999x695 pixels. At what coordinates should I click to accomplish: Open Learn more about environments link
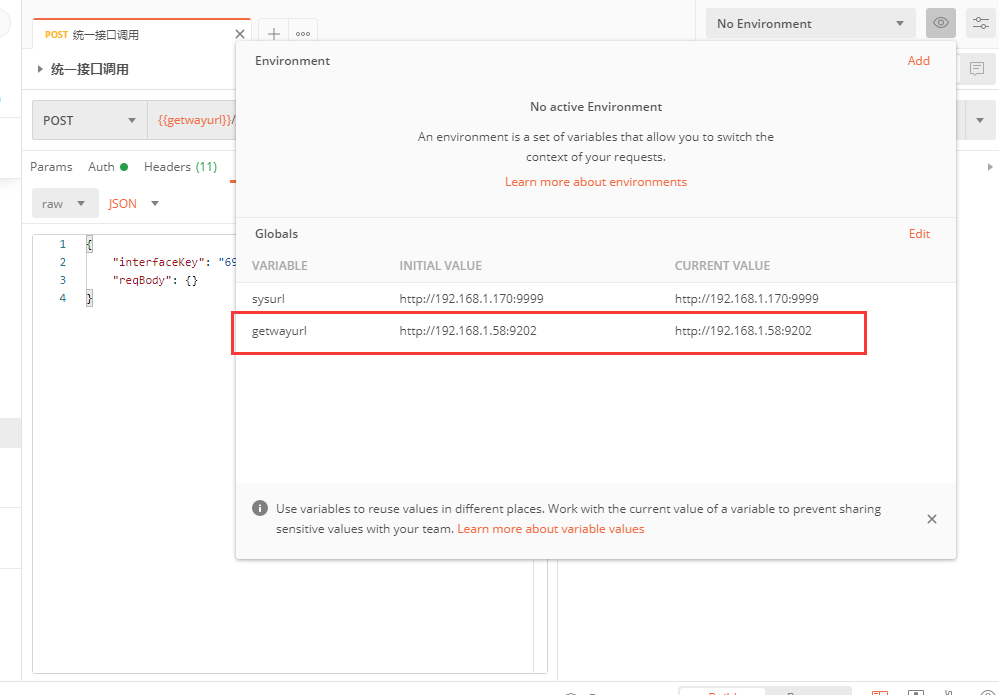[596, 182]
